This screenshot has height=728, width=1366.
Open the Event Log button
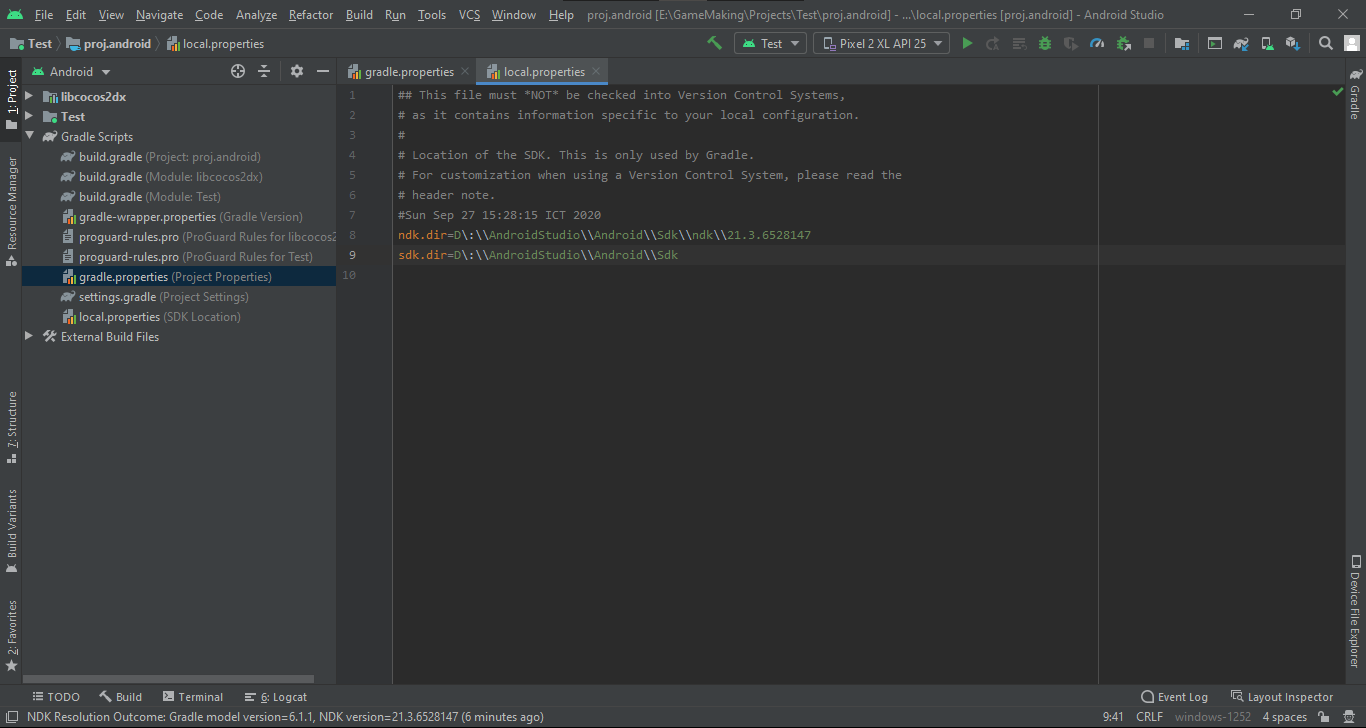point(1174,697)
